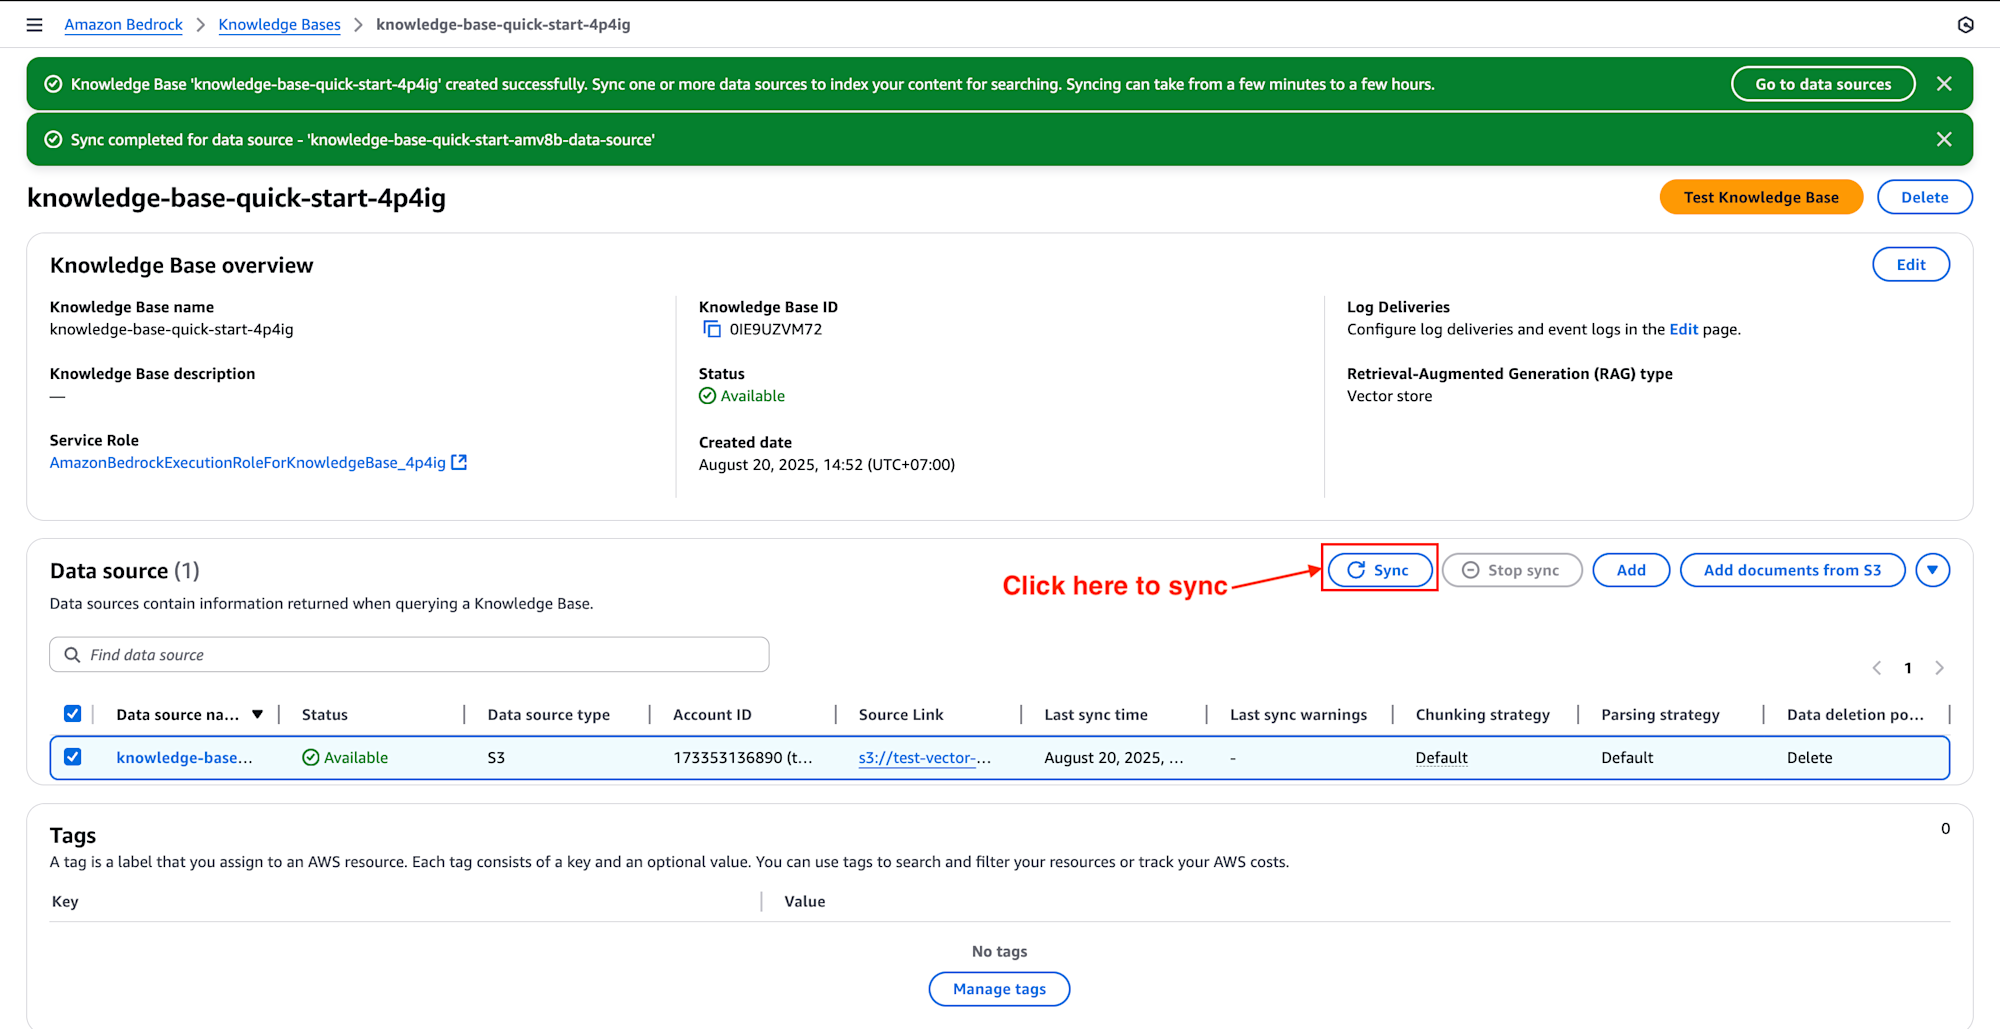
Task: Click the Value column header in Tags
Action: (804, 901)
